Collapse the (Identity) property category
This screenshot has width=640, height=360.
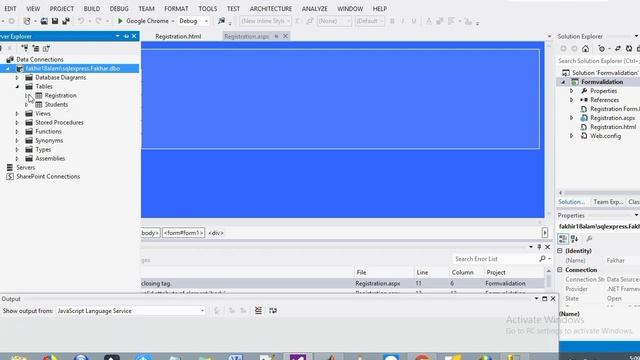560,251
